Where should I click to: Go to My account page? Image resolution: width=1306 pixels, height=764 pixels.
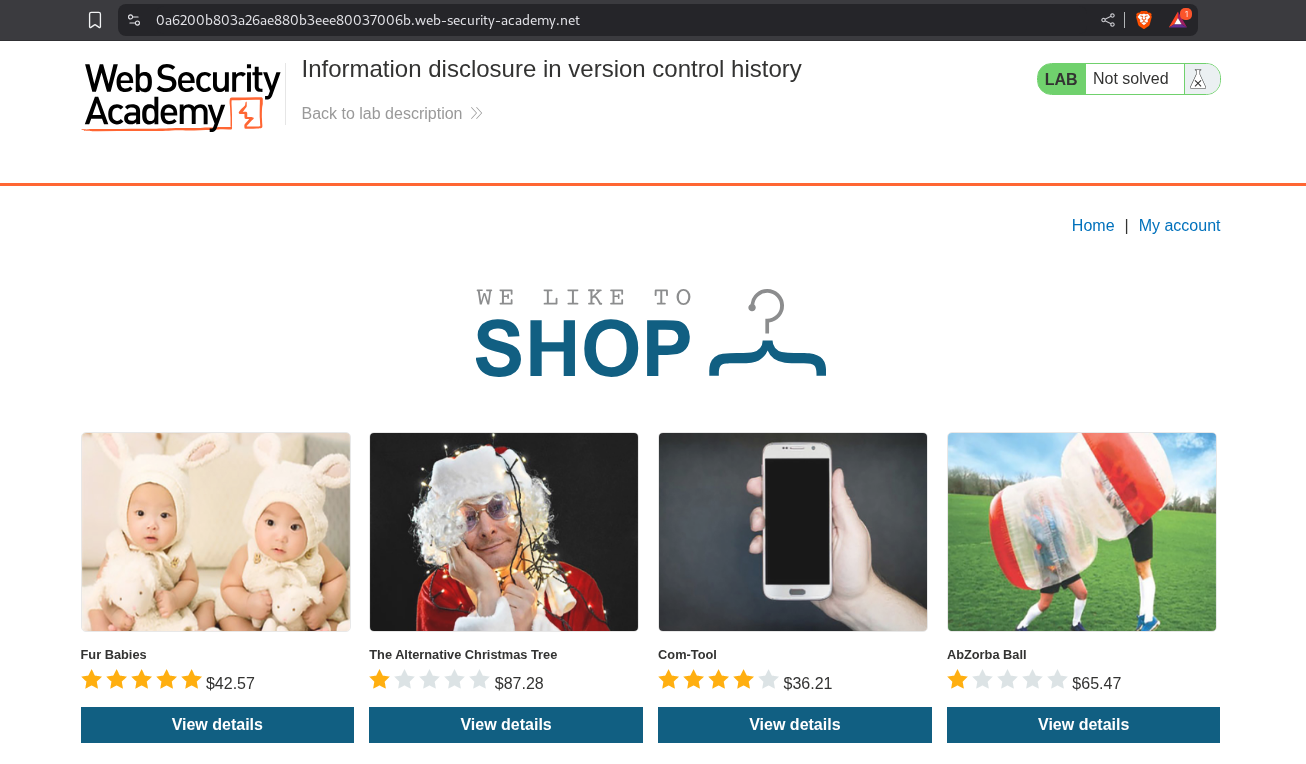pyautogui.click(x=1179, y=226)
